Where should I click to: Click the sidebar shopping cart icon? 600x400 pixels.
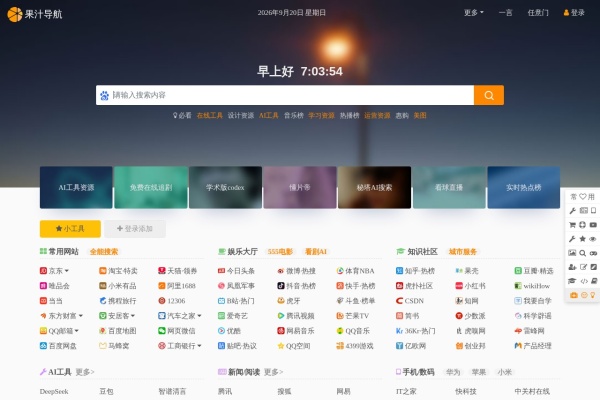[x=572, y=225]
